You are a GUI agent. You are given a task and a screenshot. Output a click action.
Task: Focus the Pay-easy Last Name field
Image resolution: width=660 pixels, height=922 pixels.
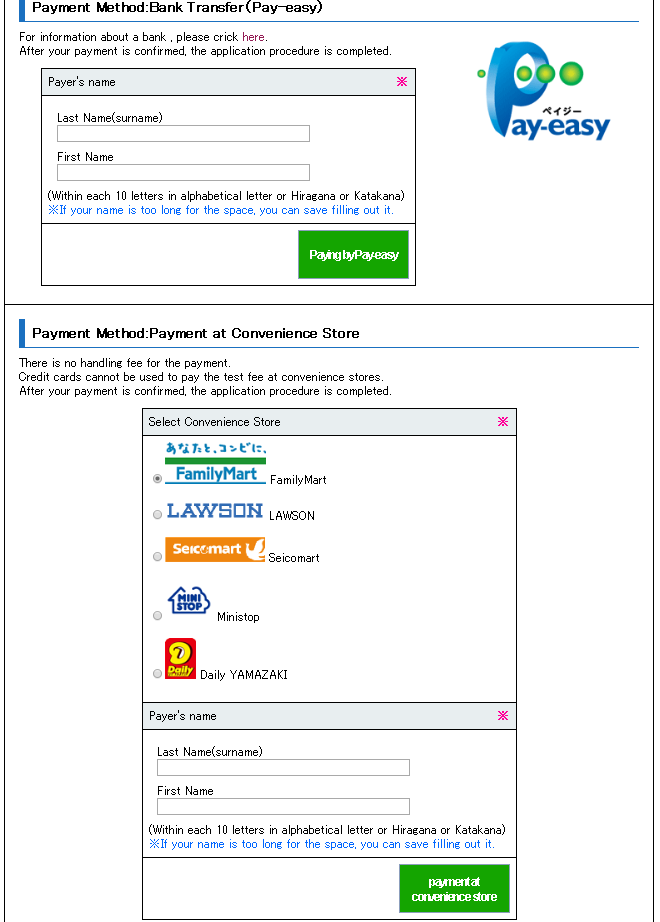(x=183, y=133)
